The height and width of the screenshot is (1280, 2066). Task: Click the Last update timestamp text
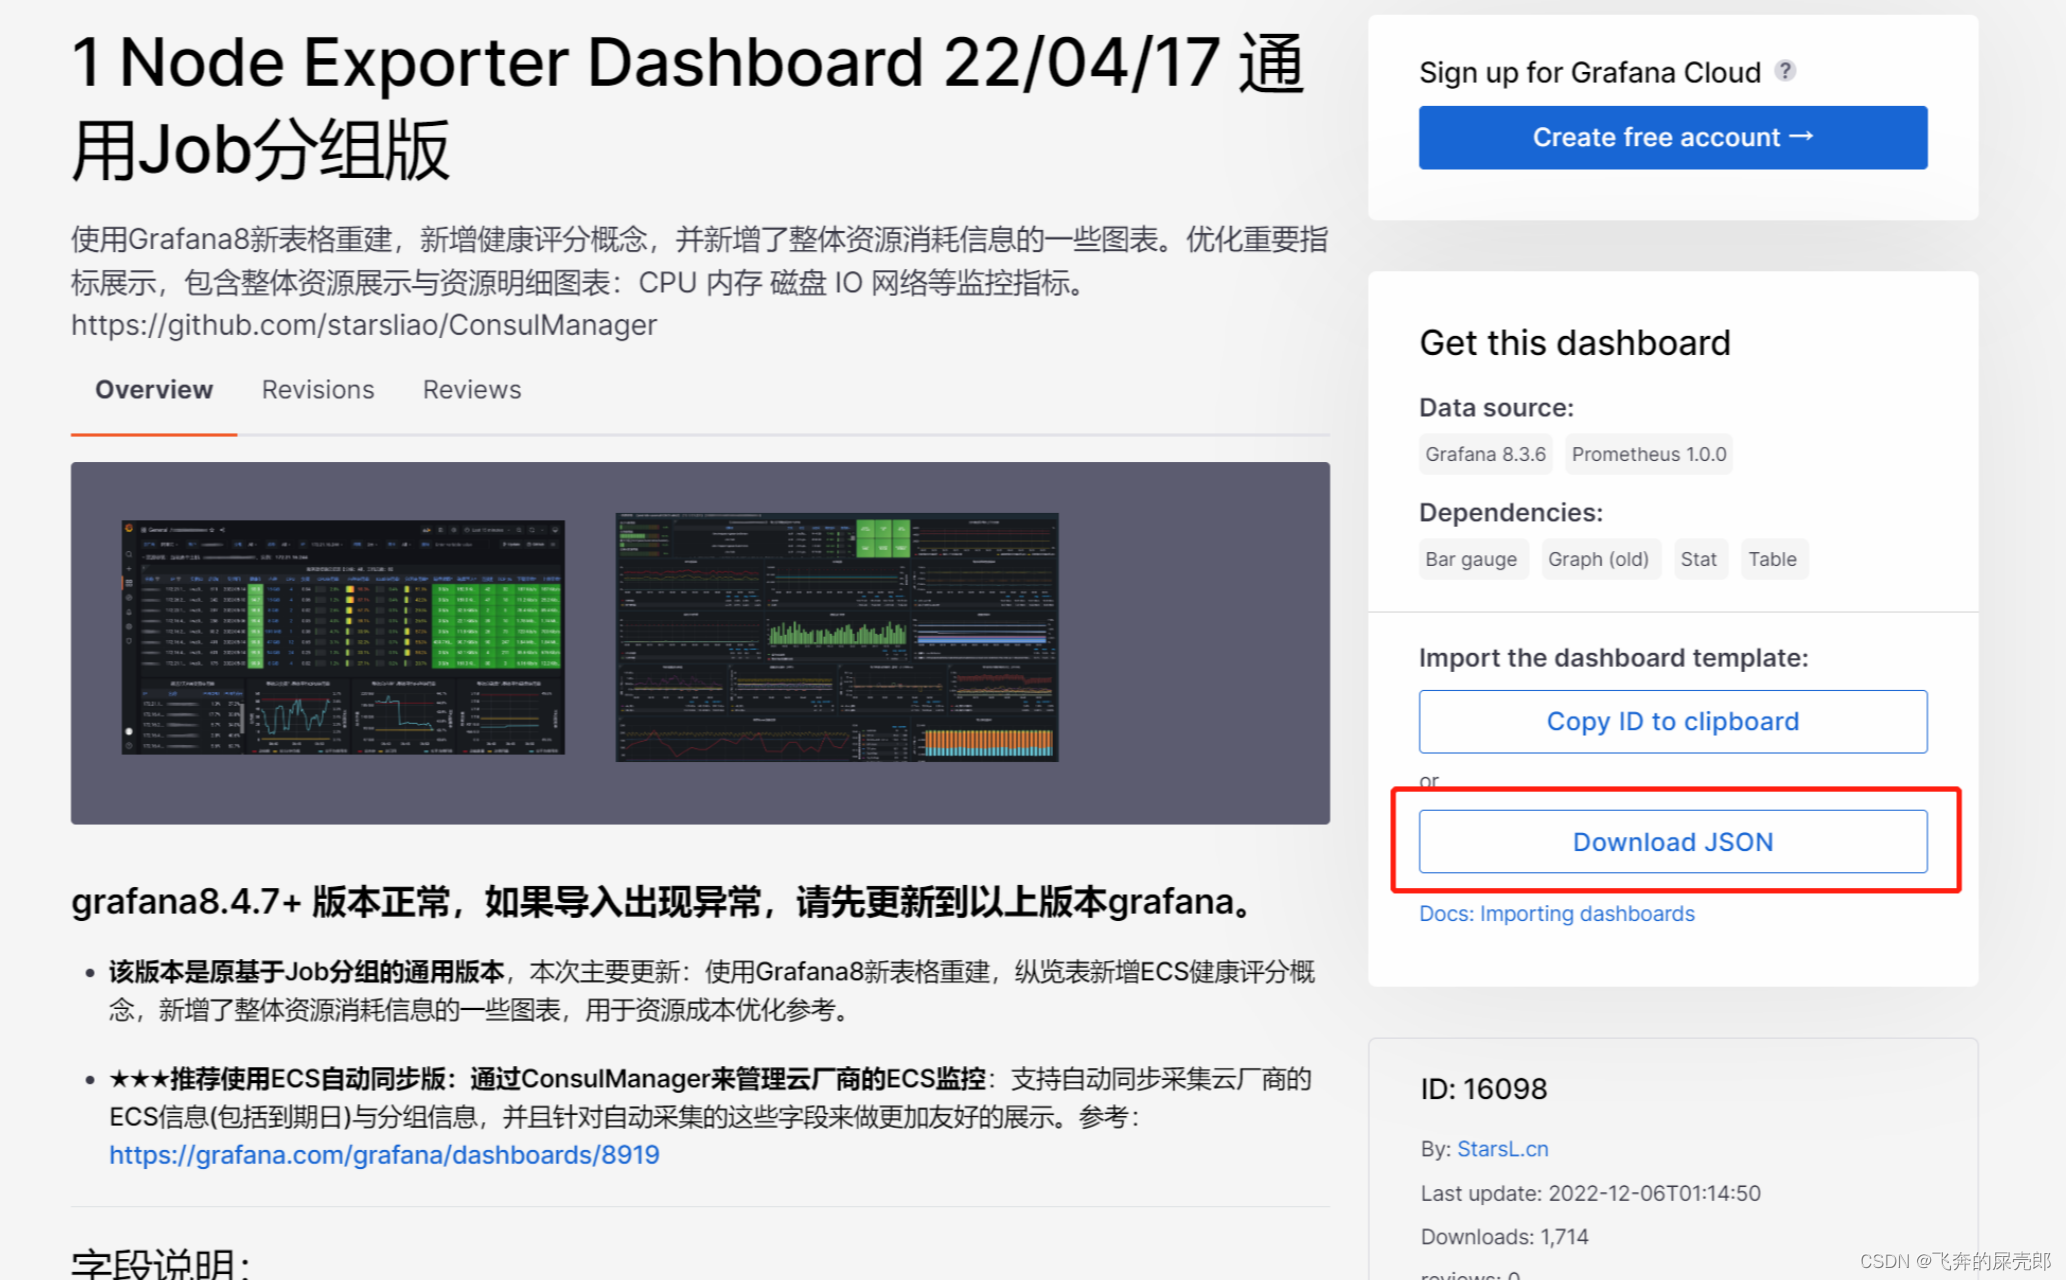[1590, 1193]
